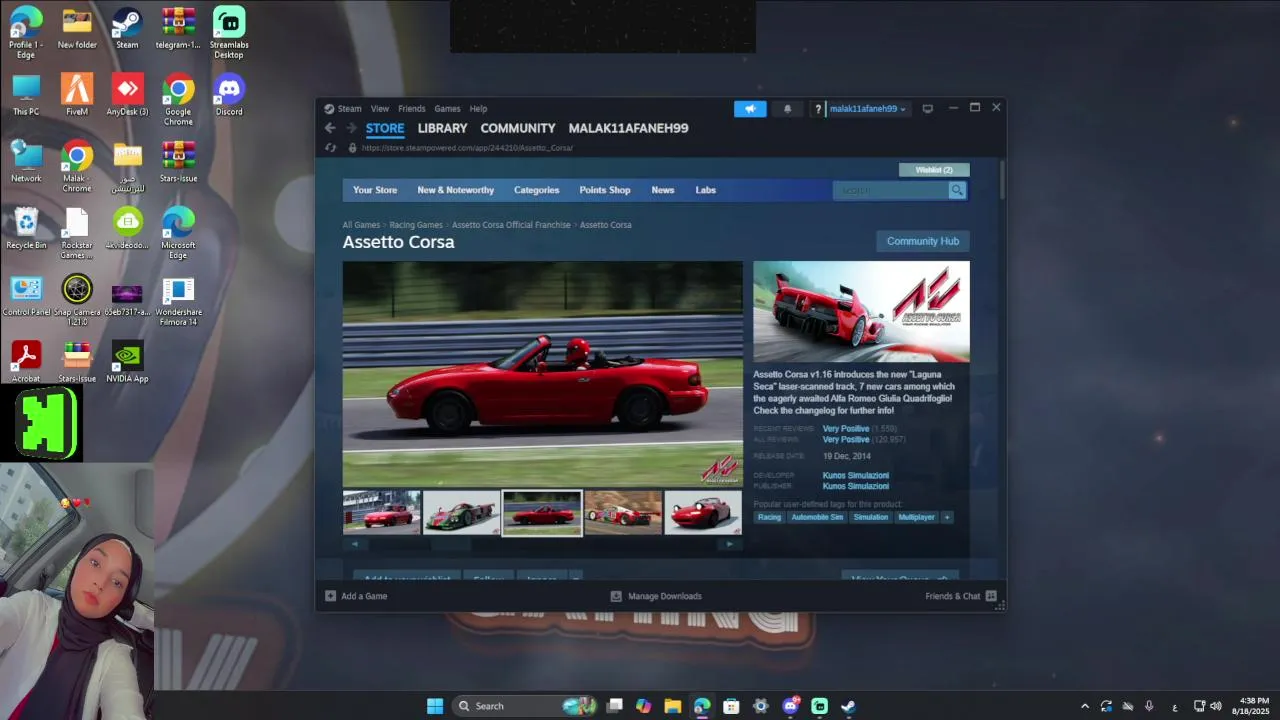Open Streamlabs Desktop shortcut

point(229,32)
